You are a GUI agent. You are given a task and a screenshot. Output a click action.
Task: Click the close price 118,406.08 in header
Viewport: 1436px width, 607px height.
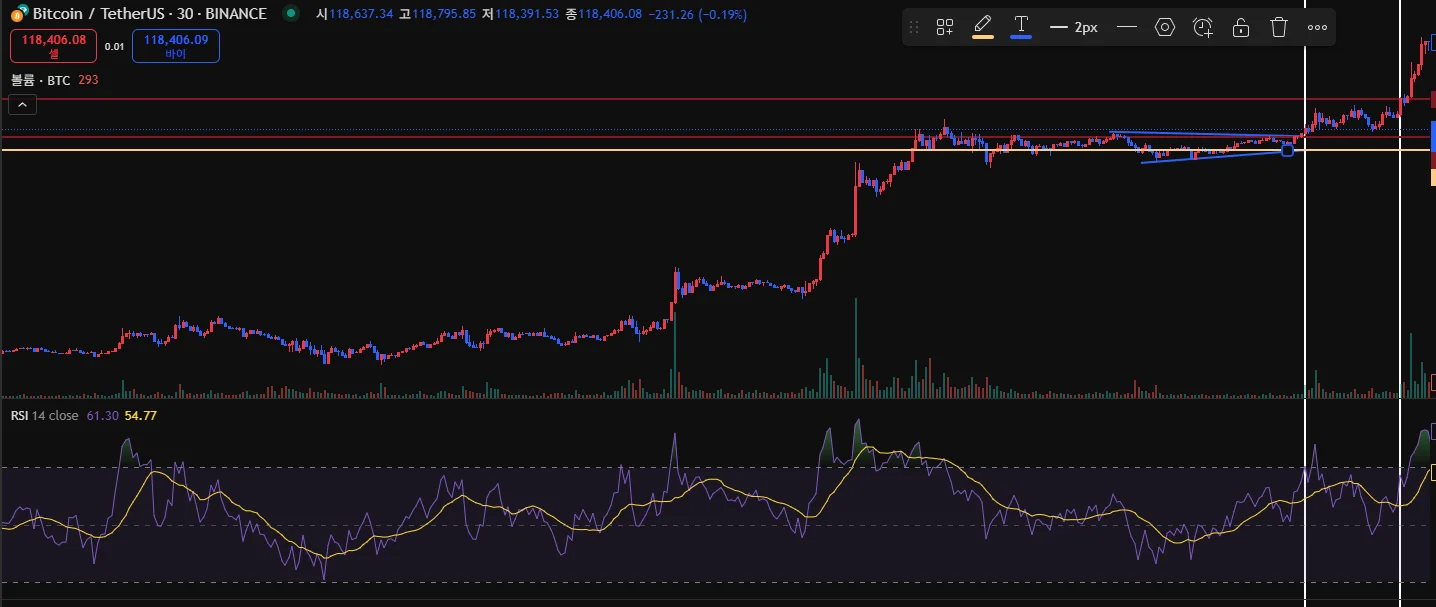(610, 15)
